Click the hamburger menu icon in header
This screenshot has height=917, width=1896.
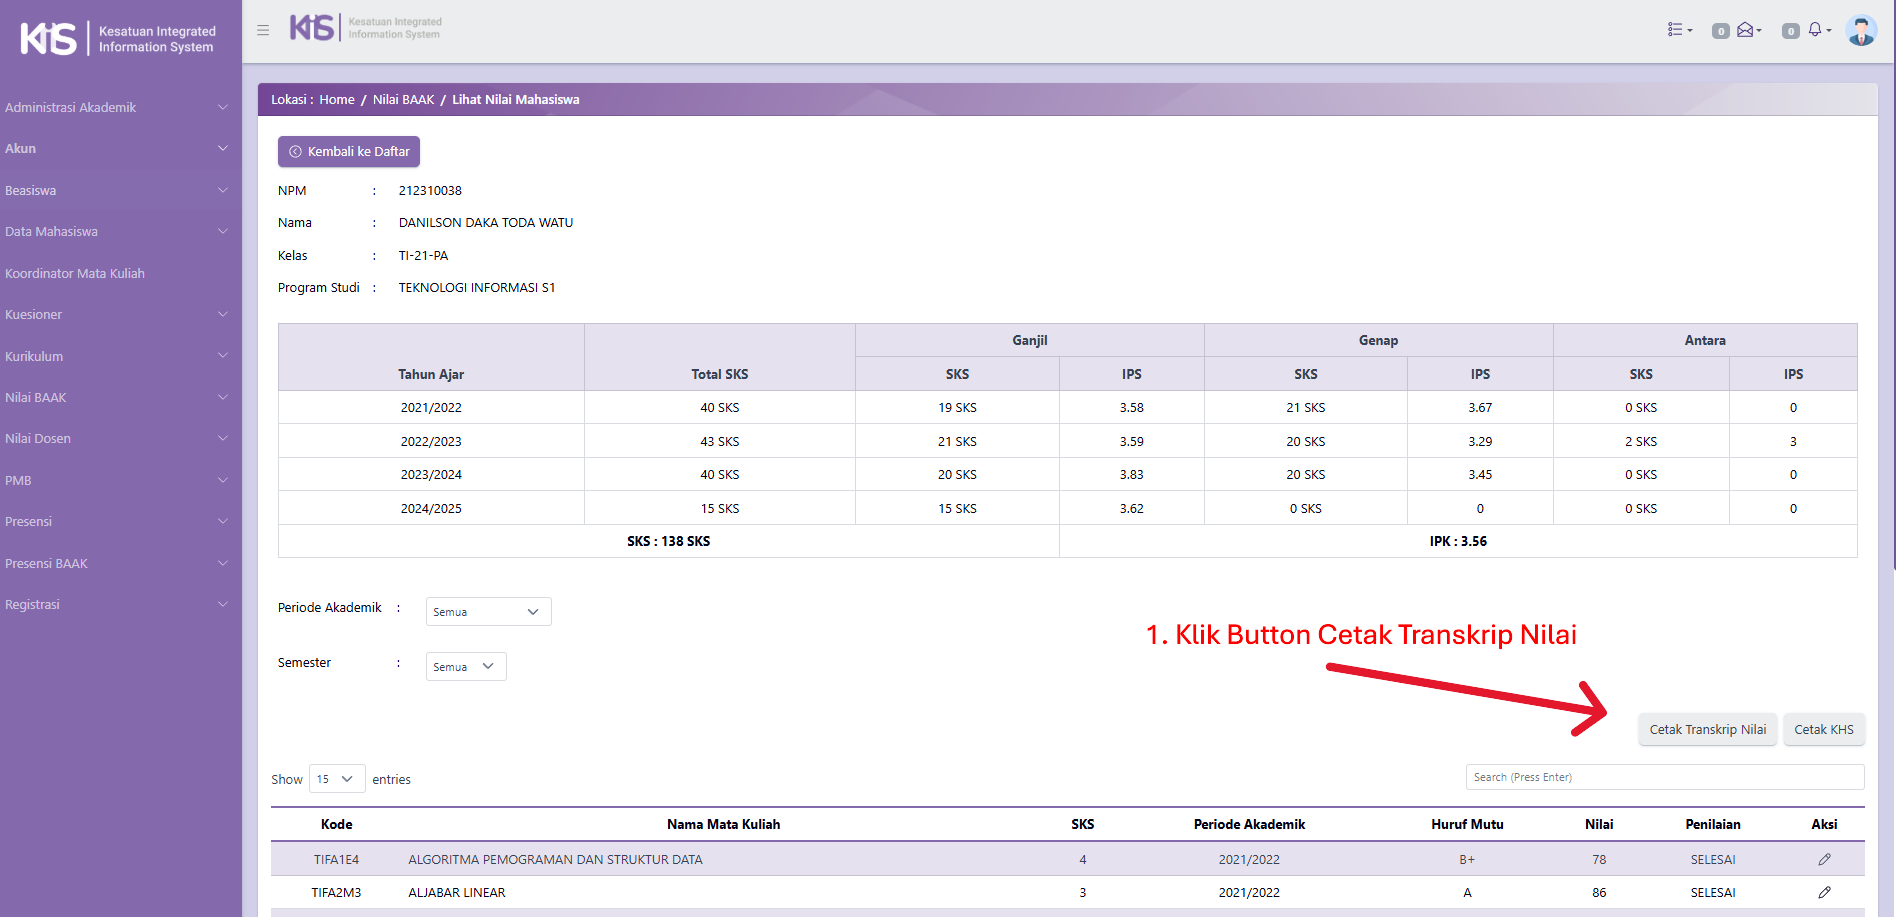pyautogui.click(x=263, y=30)
